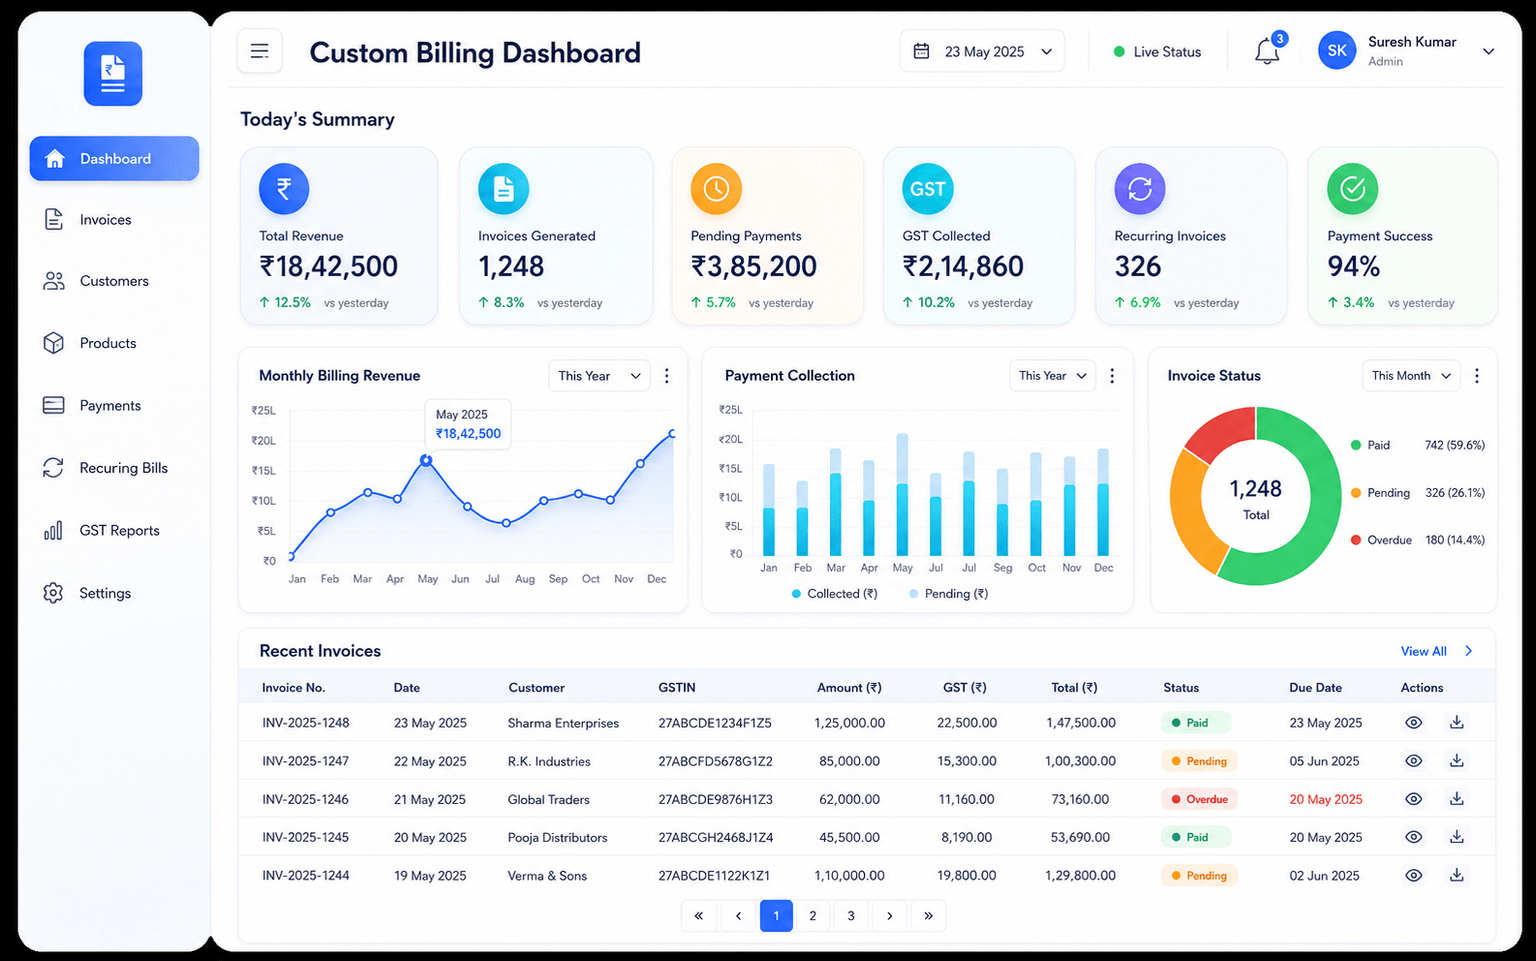Go to Dashboard in the sidebar
1536x961 pixels.
[x=114, y=159]
